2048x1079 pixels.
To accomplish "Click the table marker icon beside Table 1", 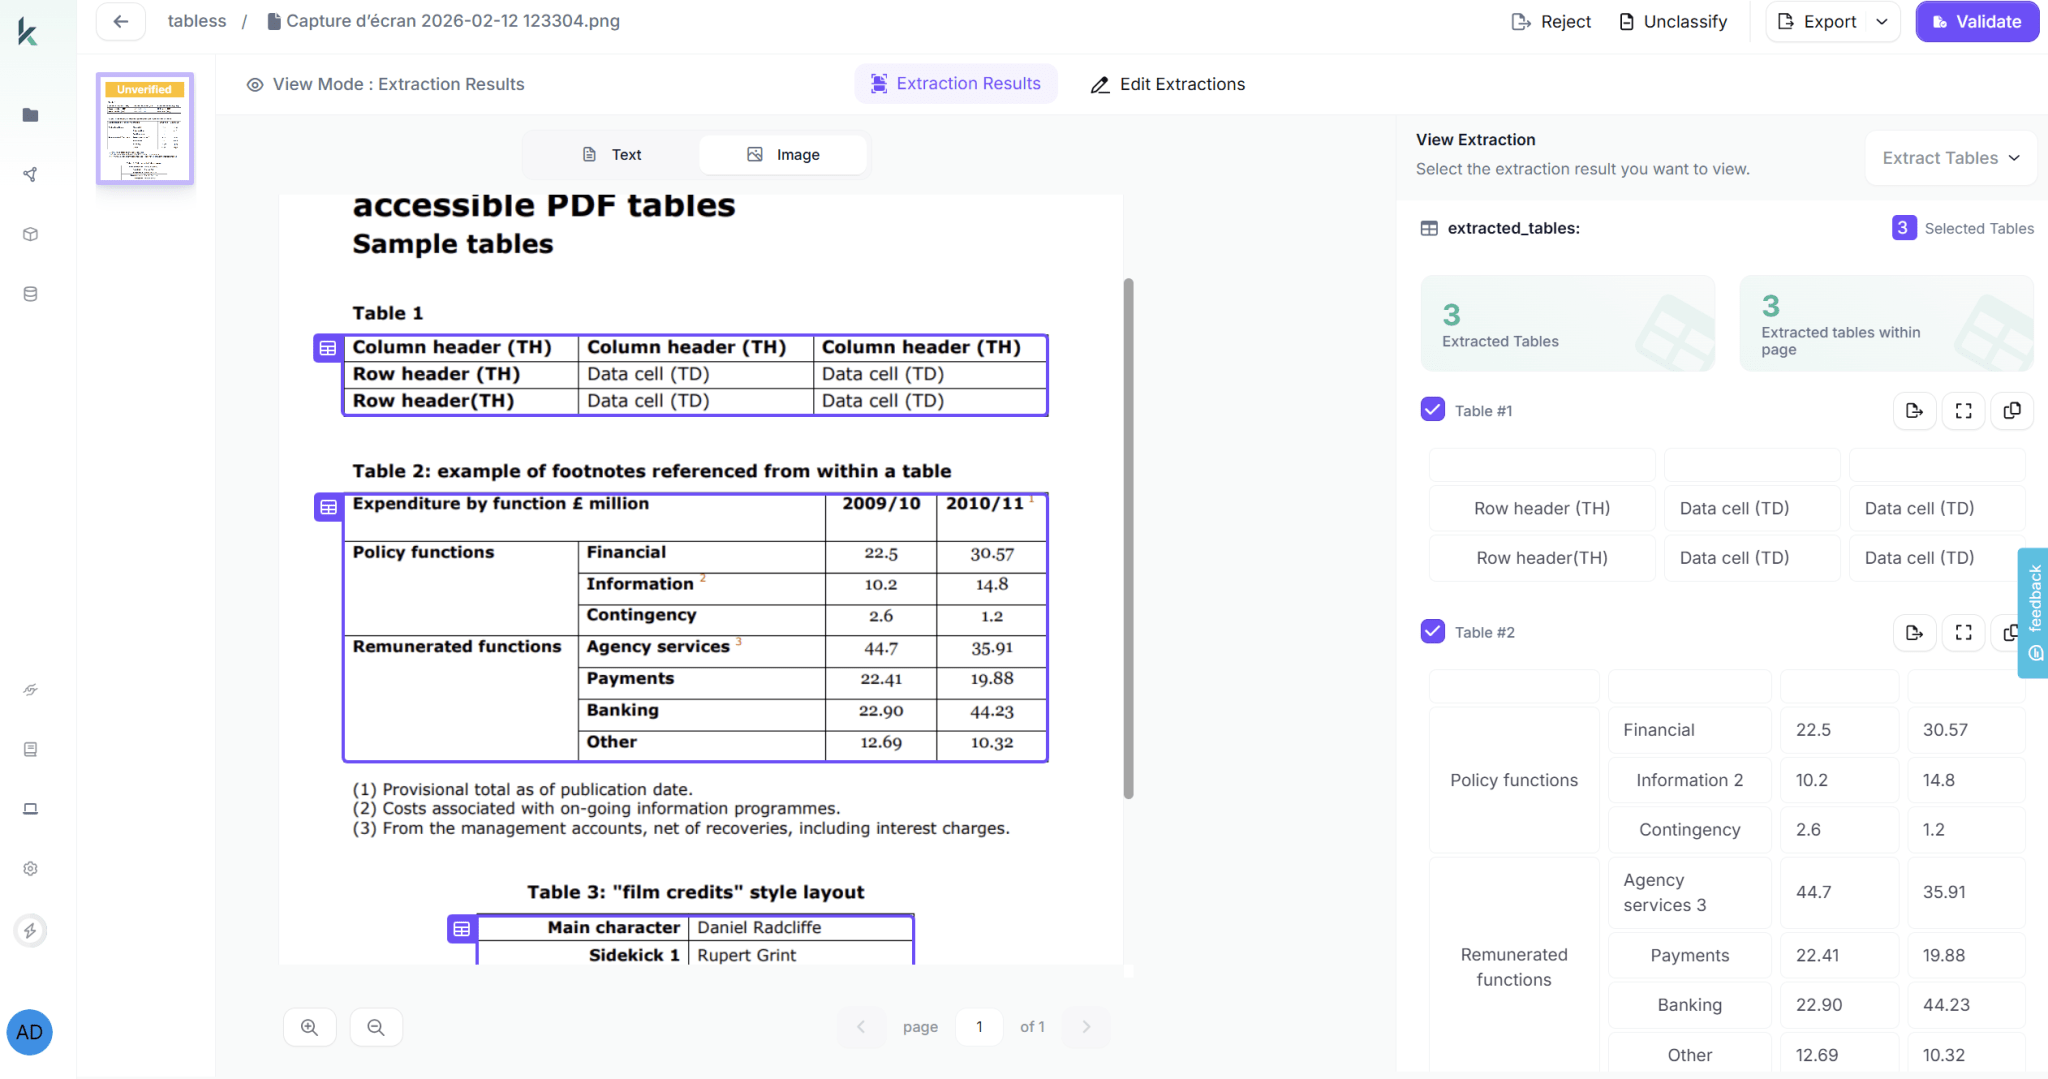I will point(328,348).
